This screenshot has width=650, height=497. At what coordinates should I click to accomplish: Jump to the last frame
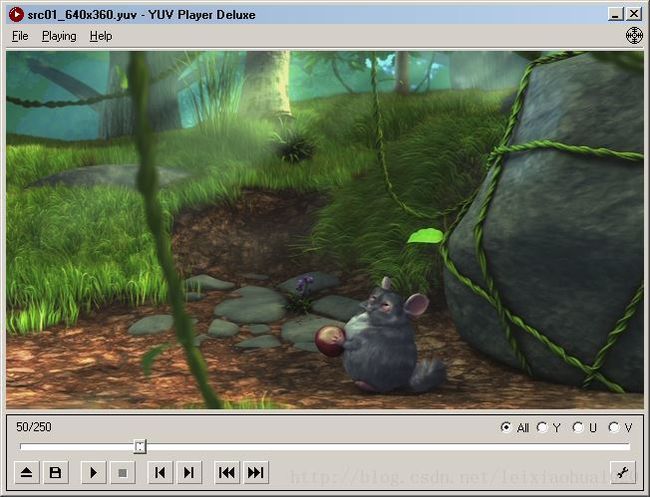pyautogui.click(x=255, y=472)
